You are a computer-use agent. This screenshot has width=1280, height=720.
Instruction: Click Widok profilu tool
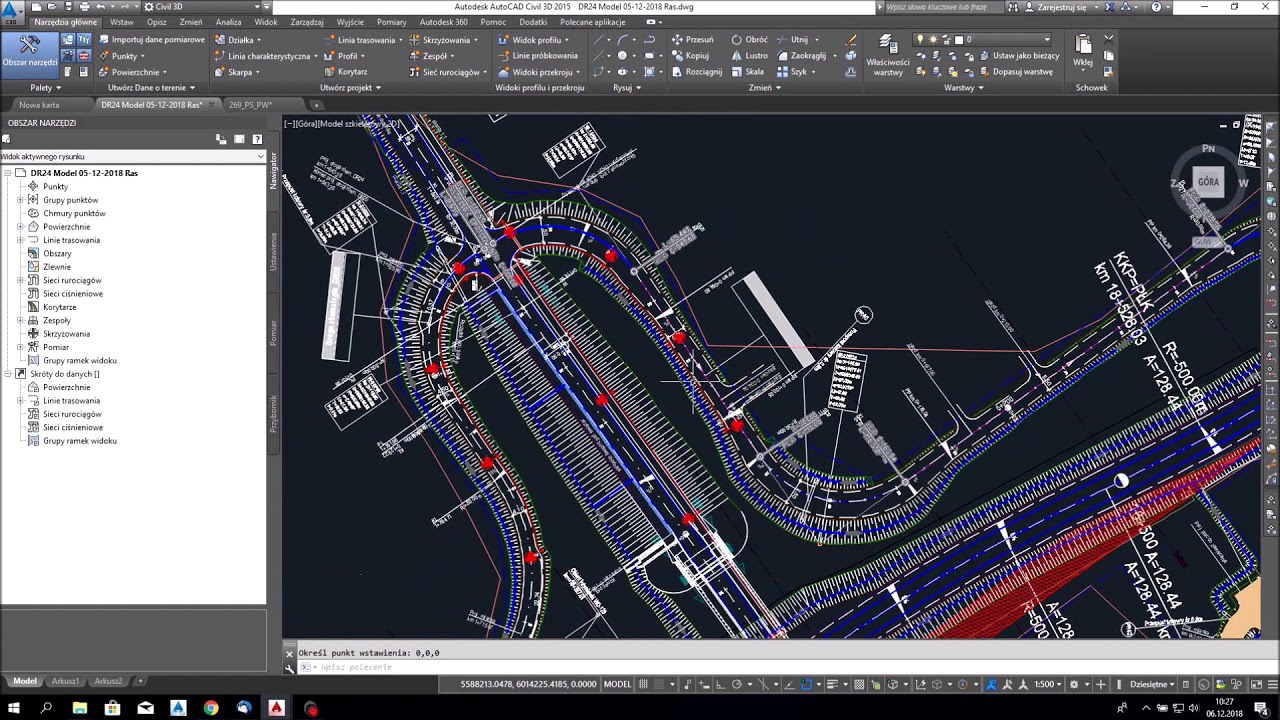click(x=534, y=40)
